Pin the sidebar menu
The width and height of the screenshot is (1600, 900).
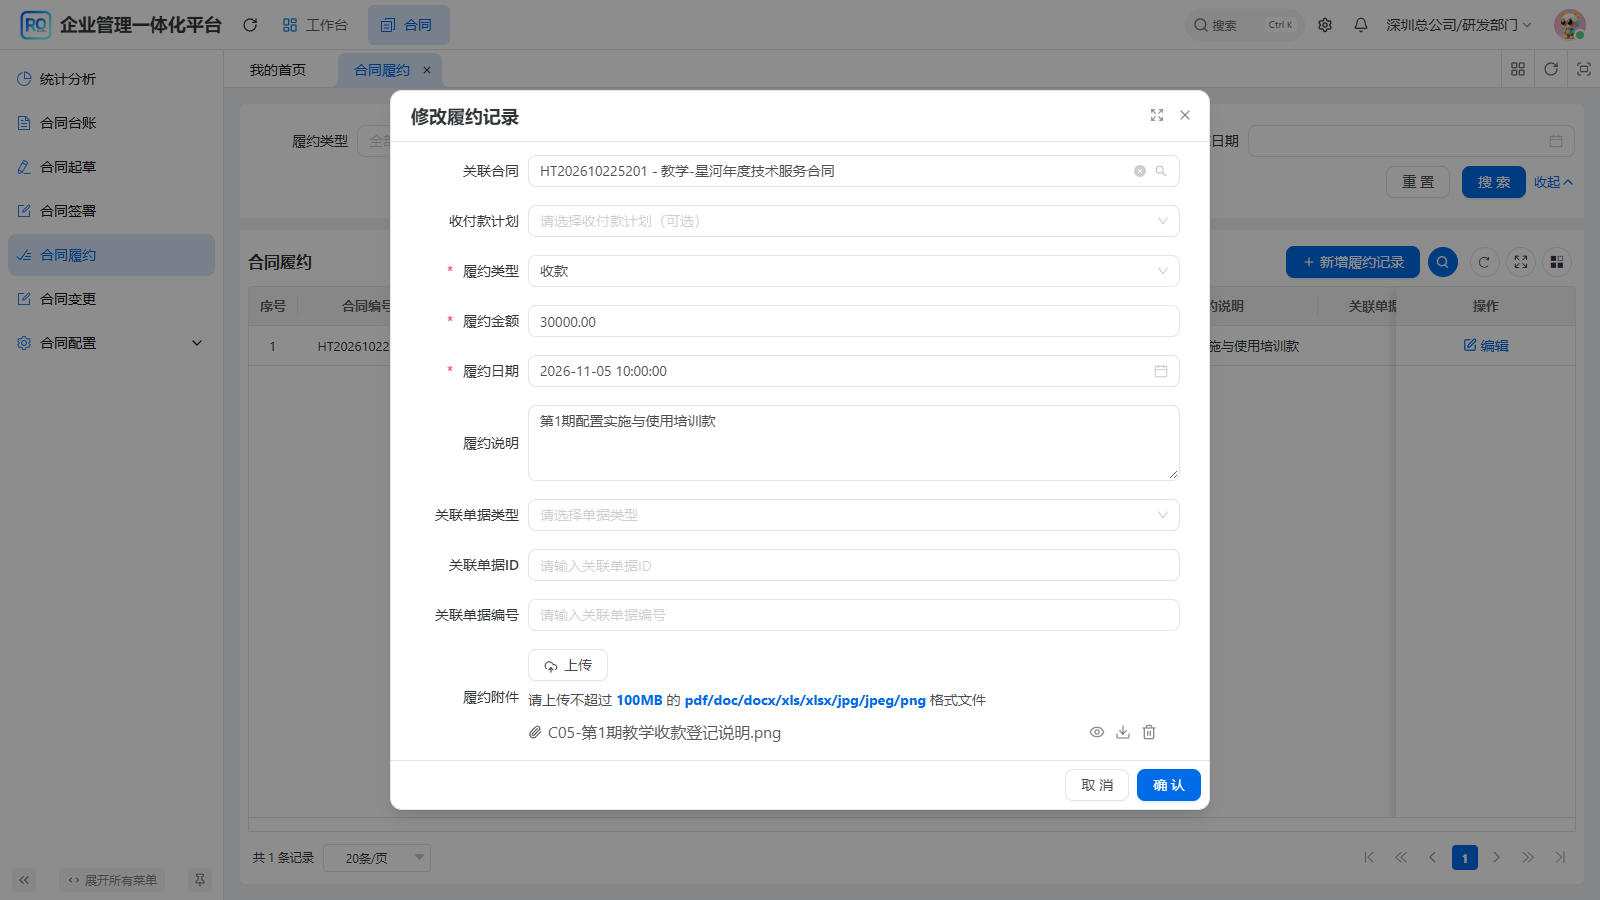click(x=200, y=880)
